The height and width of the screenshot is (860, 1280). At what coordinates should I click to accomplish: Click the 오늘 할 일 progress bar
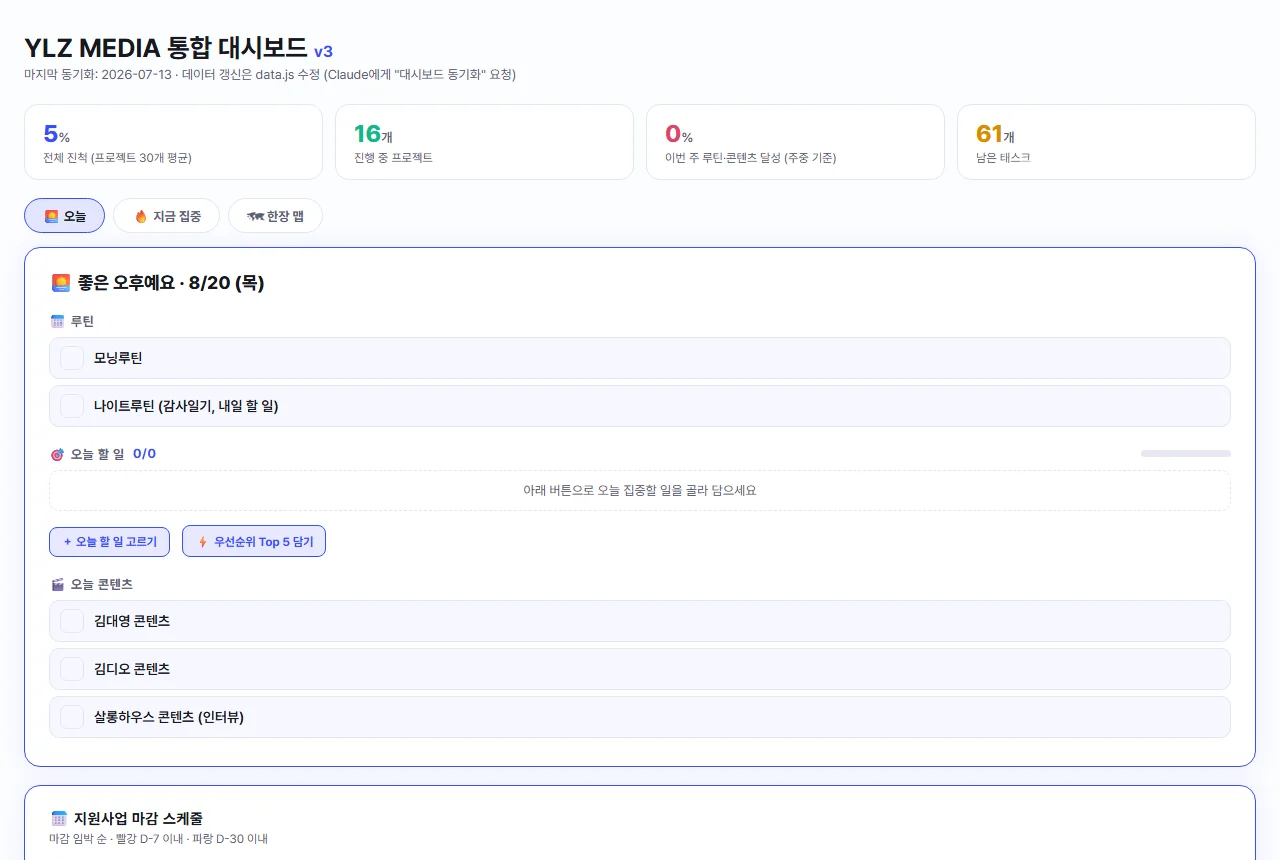click(x=1186, y=454)
